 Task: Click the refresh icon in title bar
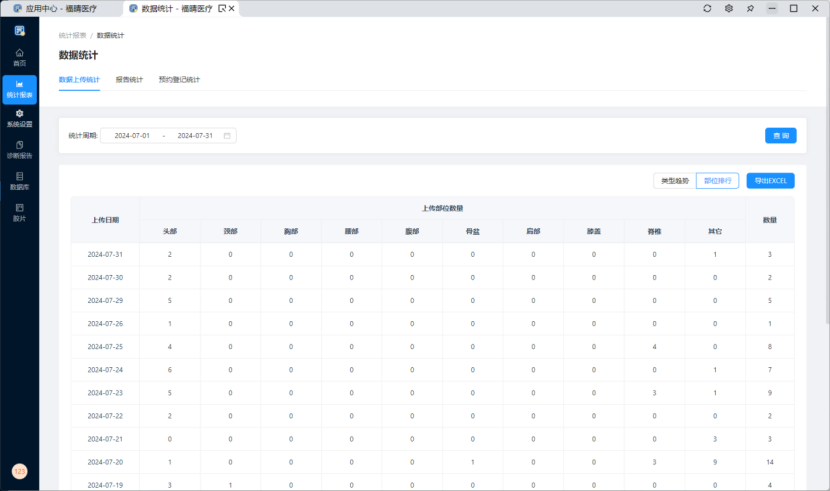click(708, 8)
